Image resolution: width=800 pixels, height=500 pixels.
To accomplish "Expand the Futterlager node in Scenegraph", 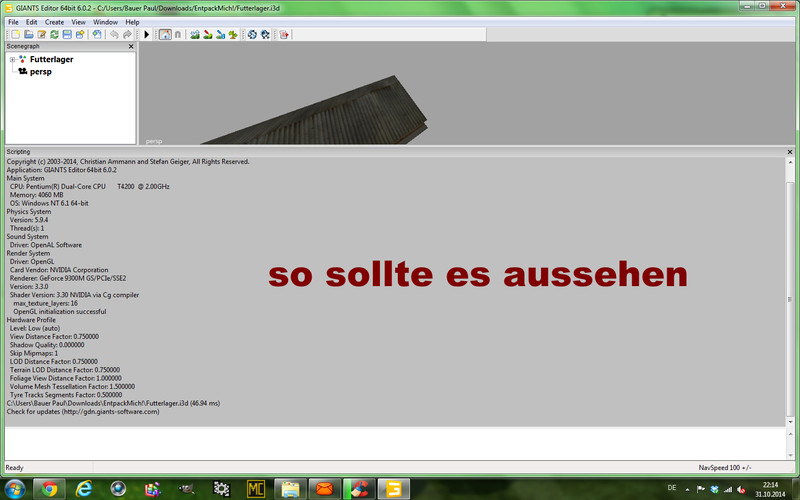I will coord(12,60).
